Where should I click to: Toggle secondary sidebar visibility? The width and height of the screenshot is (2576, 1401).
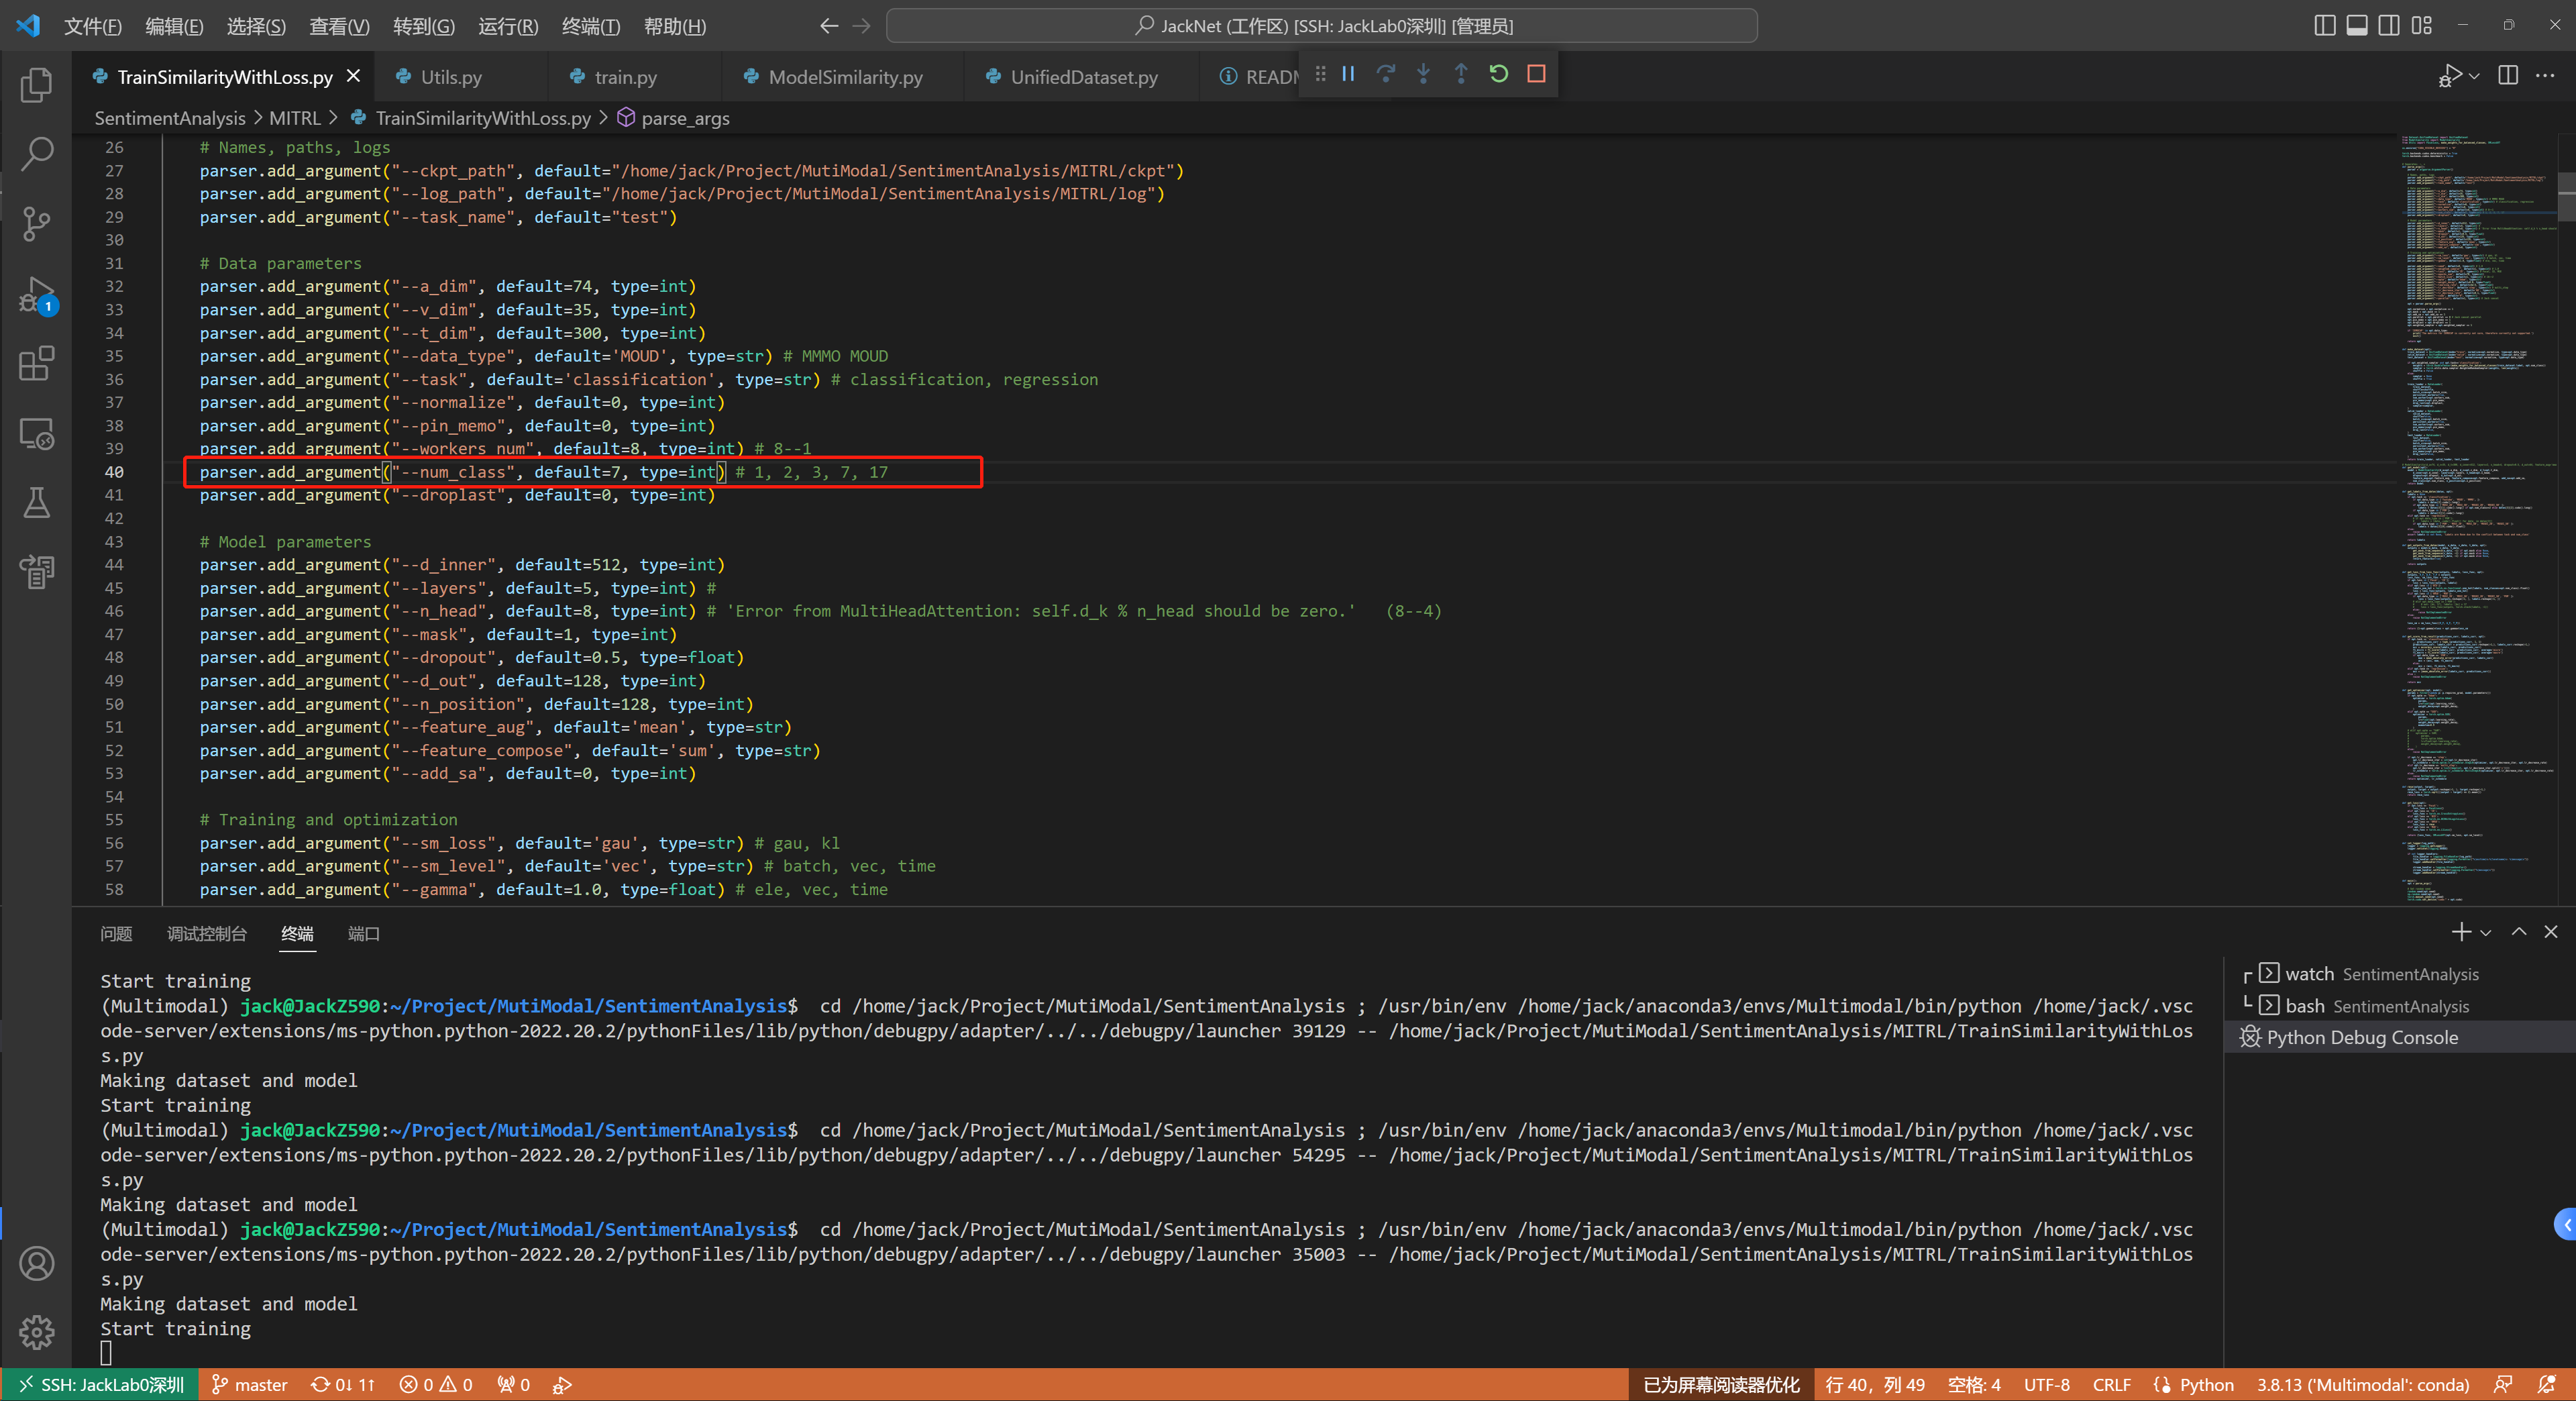(x=2389, y=25)
